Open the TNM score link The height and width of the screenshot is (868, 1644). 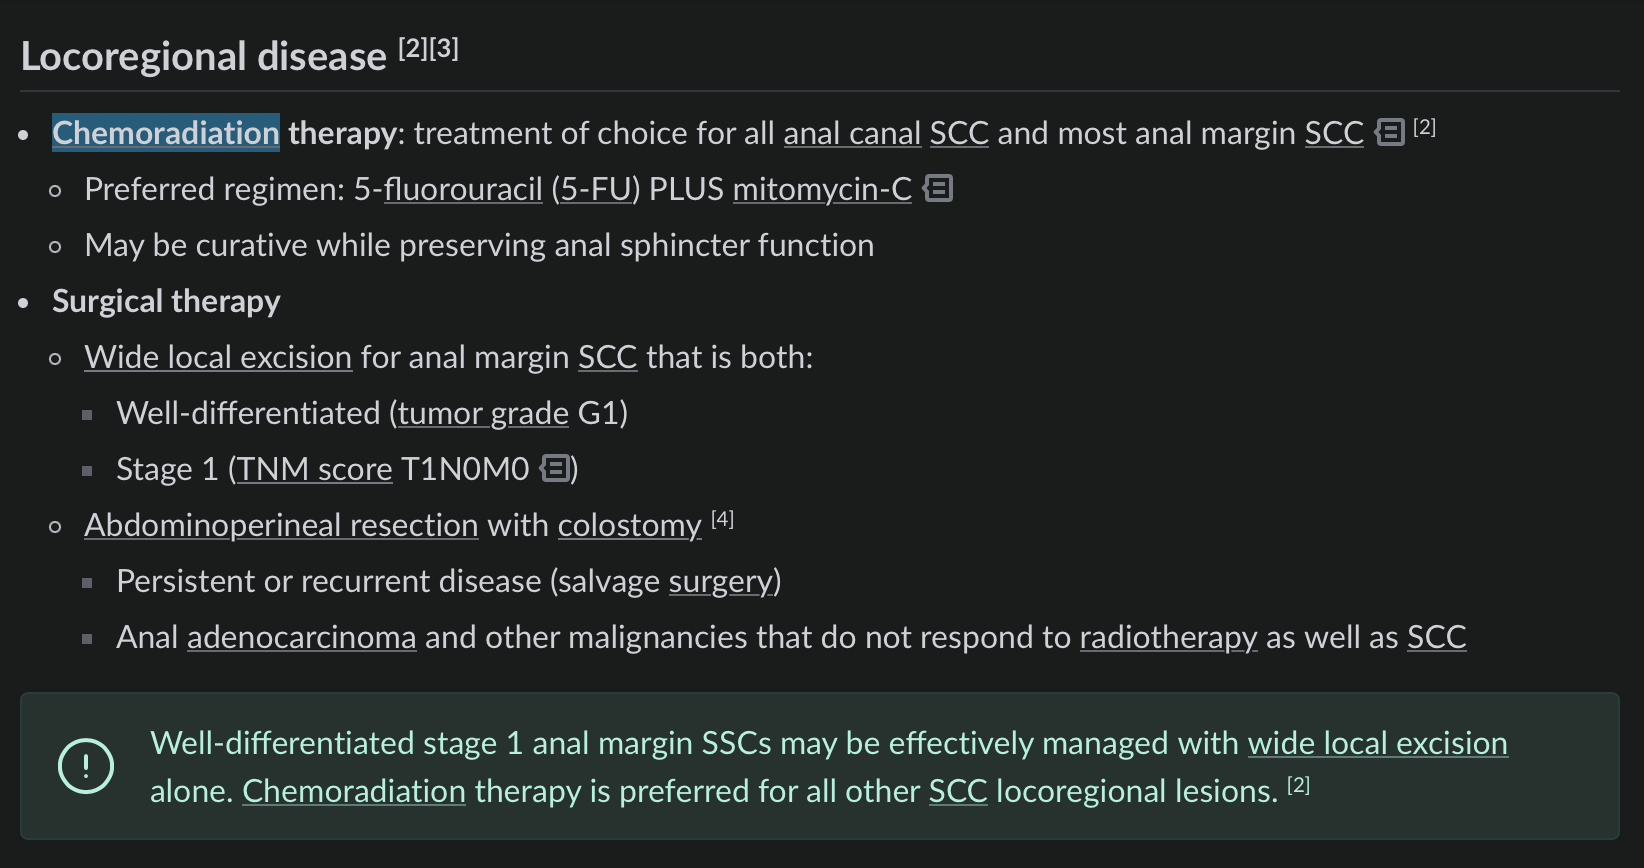click(314, 469)
